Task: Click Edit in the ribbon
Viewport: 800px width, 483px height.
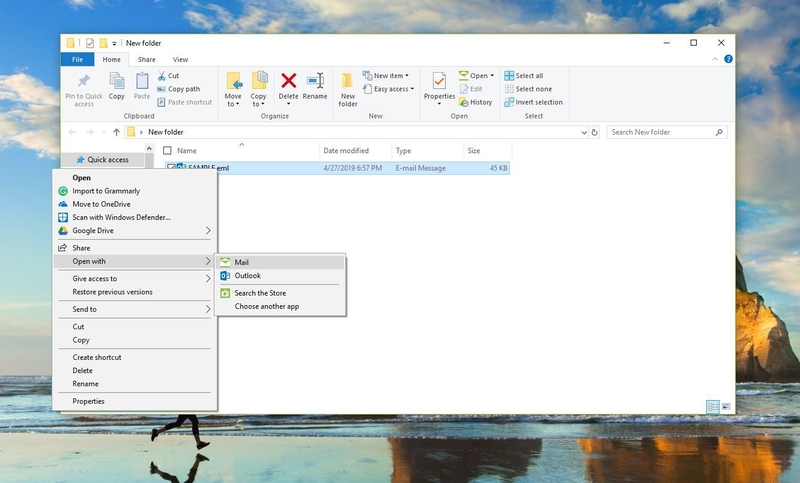Action: (471, 89)
